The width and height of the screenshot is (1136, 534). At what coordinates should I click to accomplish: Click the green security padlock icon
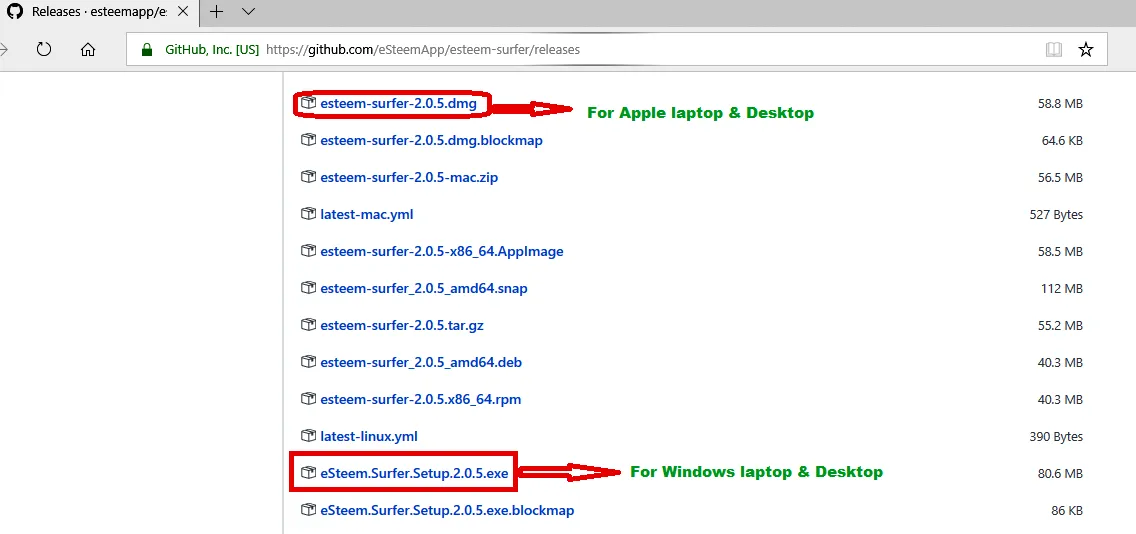click(x=147, y=50)
